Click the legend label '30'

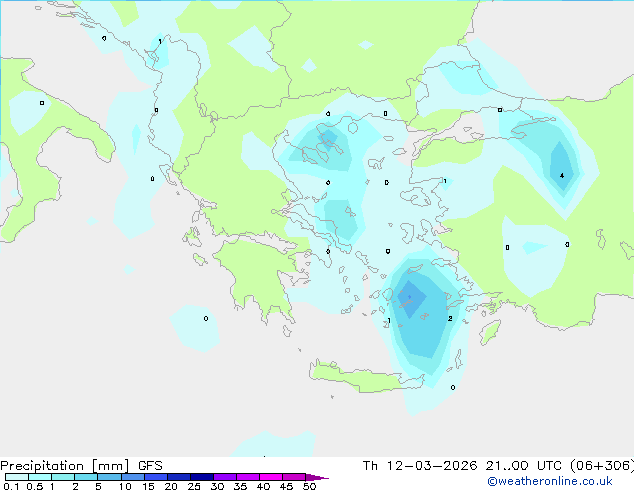[217, 486]
